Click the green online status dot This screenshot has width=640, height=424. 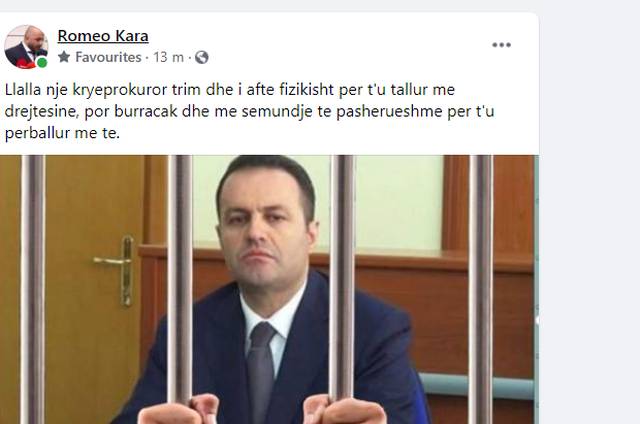(42, 62)
